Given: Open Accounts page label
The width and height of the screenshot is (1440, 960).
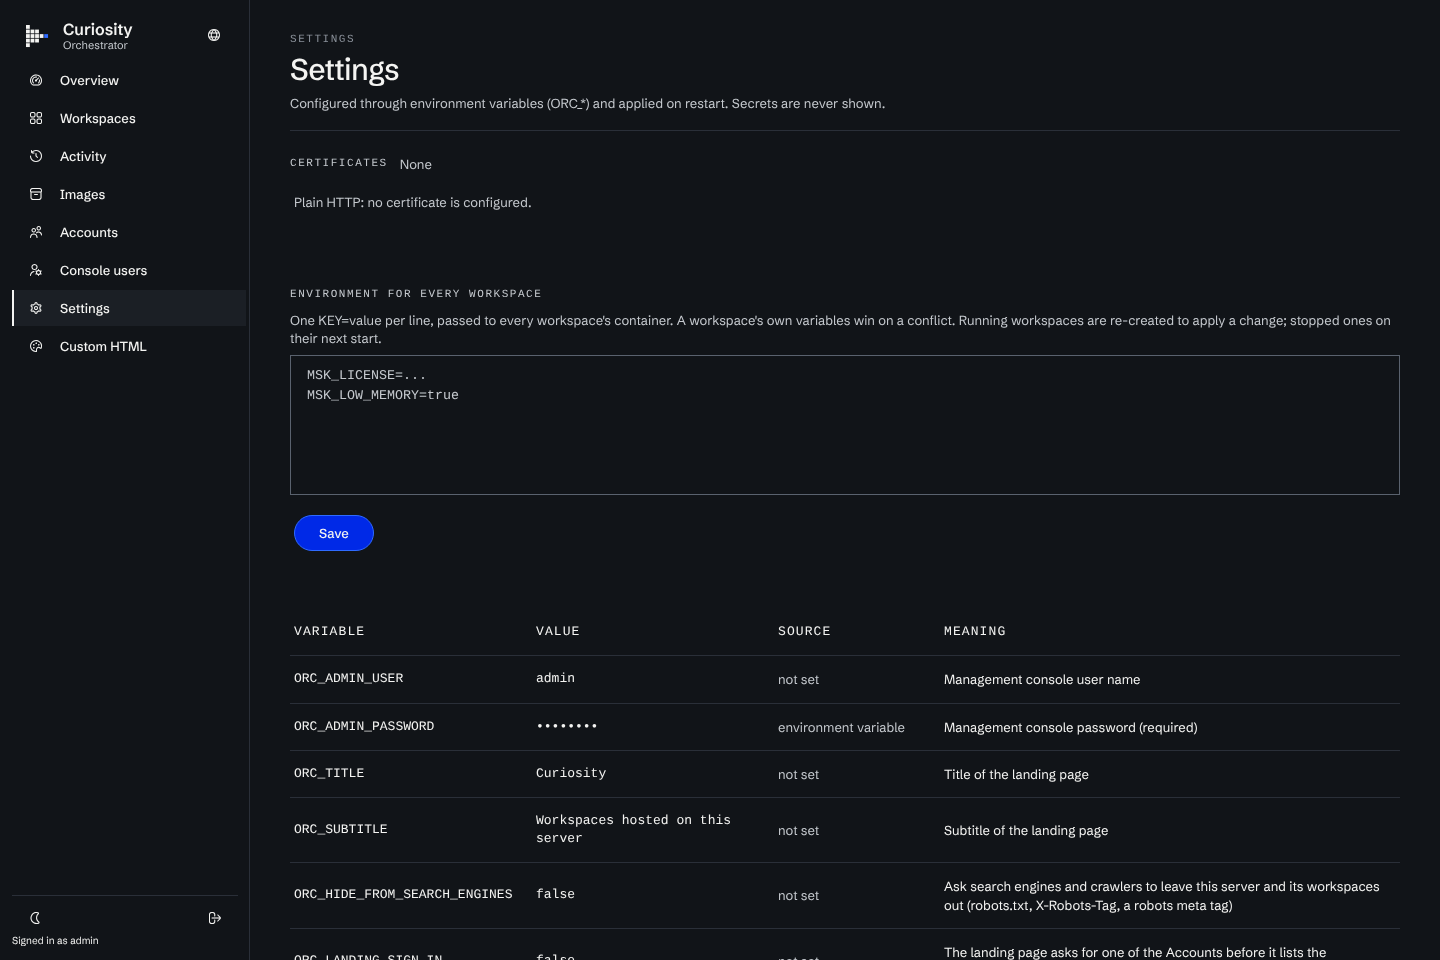Looking at the screenshot, I should (89, 232).
